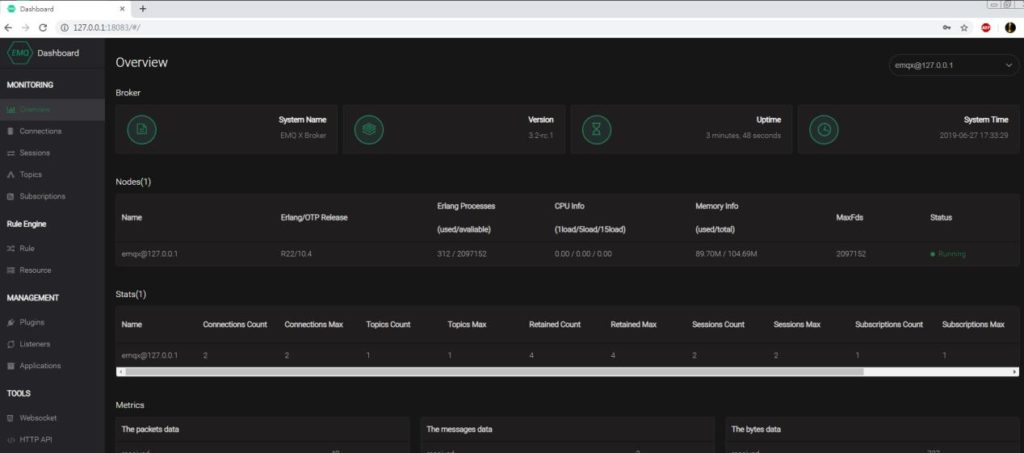The image size is (1024, 453).
Task: Reload the page with browser refresh icon
Action: tap(43, 27)
